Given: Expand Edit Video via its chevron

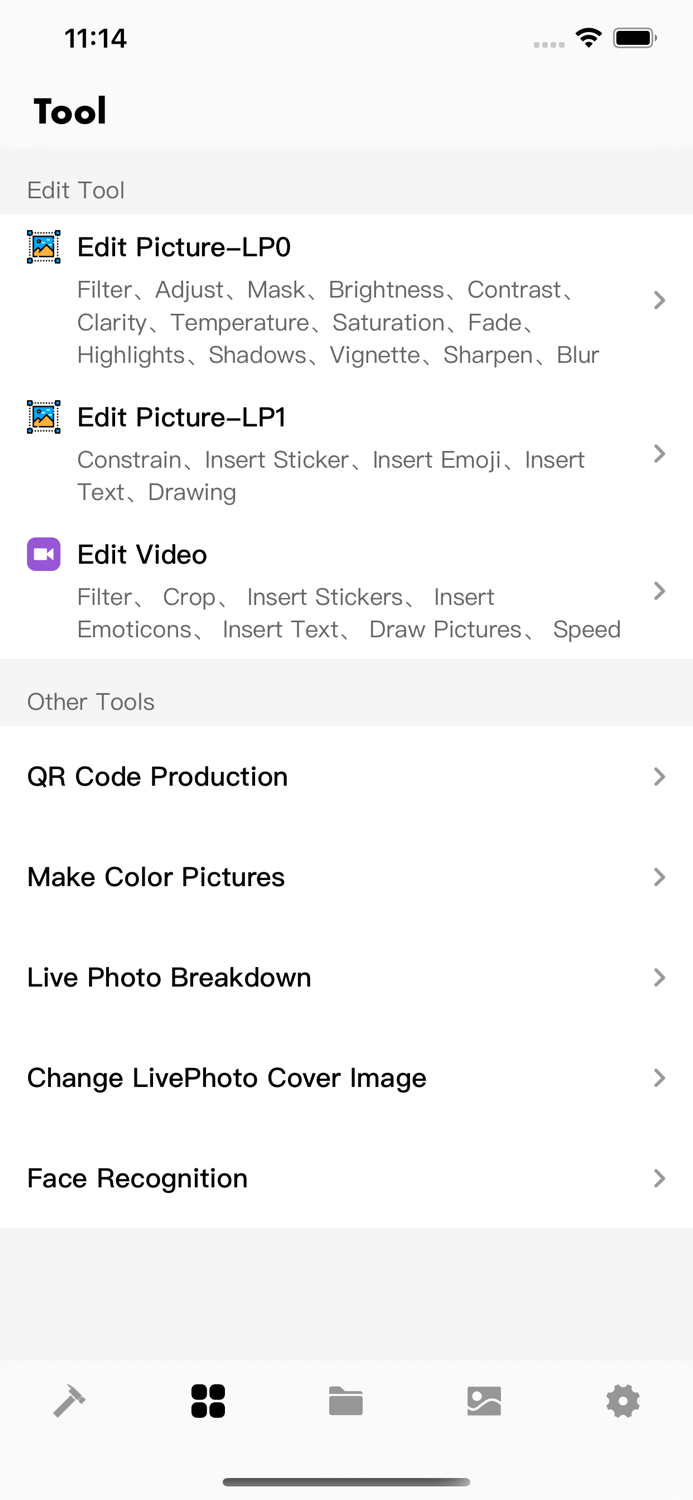Looking at the screenshot, I should (x=660, y=591).
